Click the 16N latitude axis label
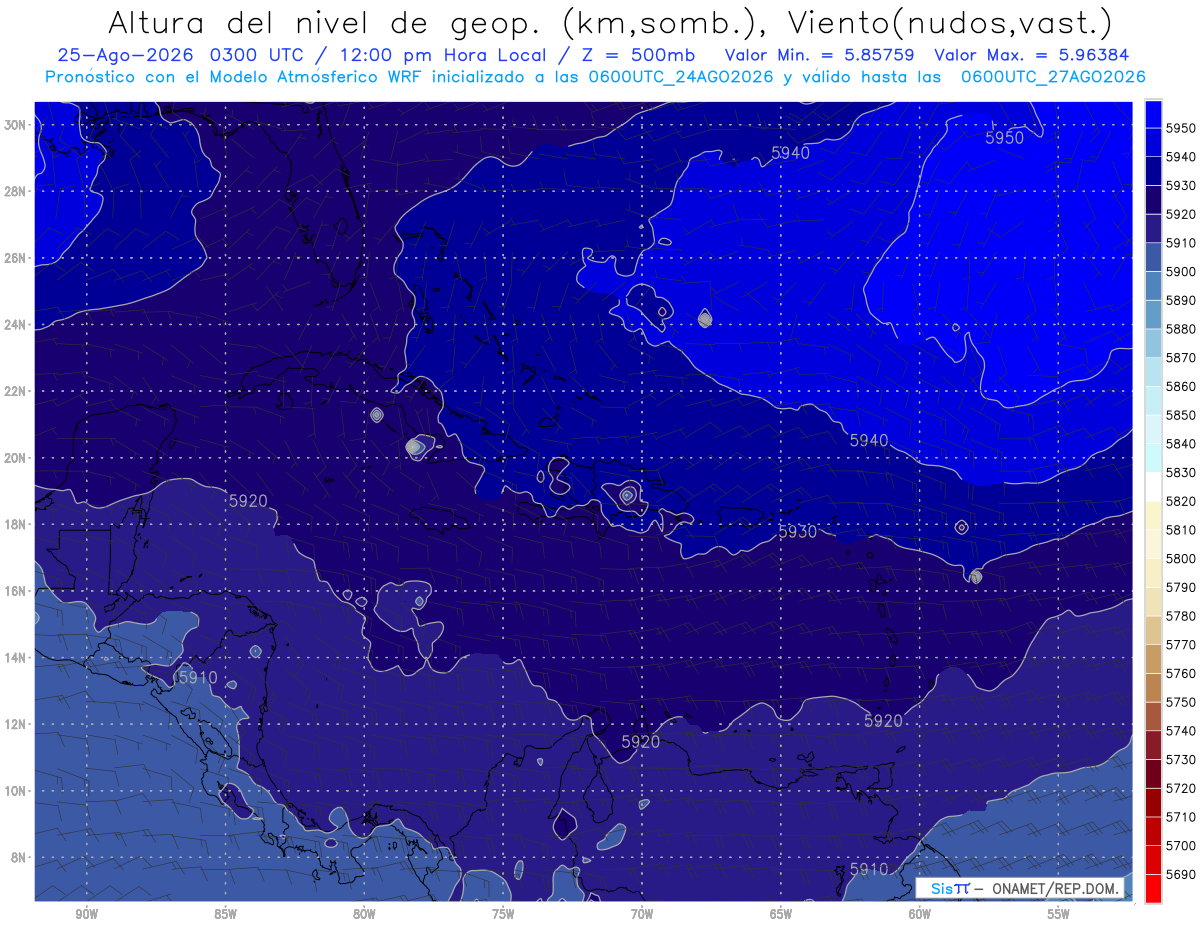This screenshot has width=1200, height=927. coord(15,591)
